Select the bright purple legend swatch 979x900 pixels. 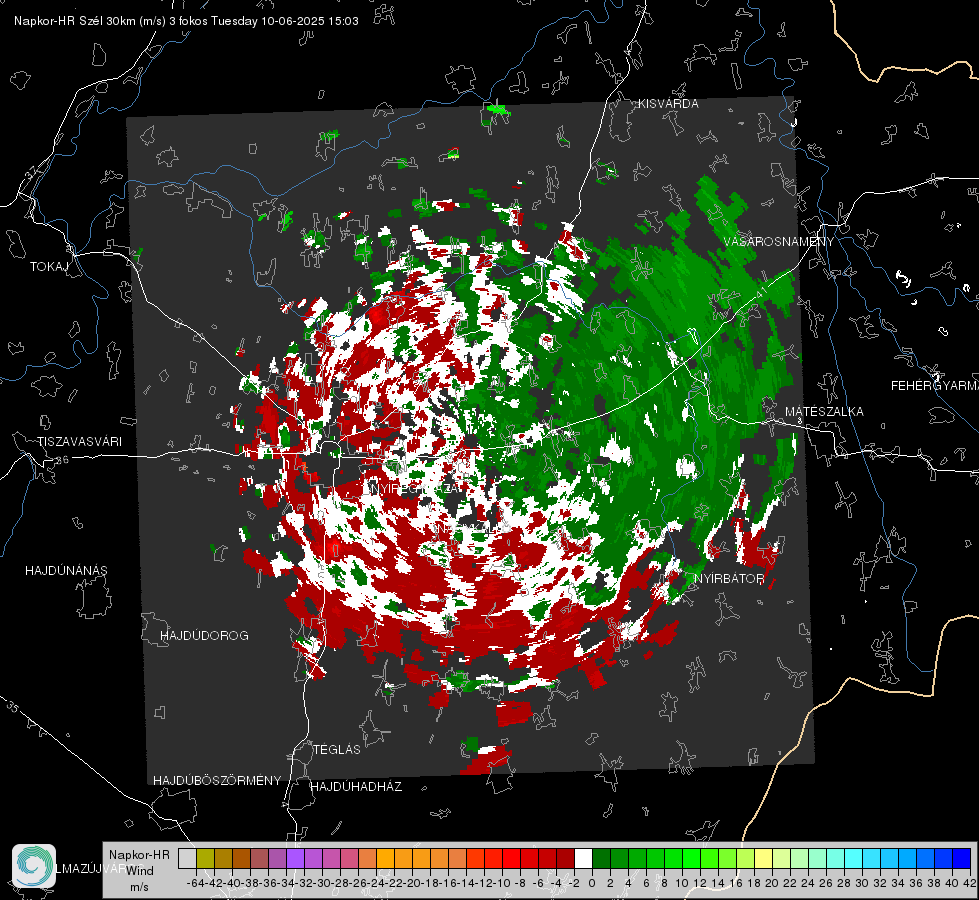click(x=295, y=858)
